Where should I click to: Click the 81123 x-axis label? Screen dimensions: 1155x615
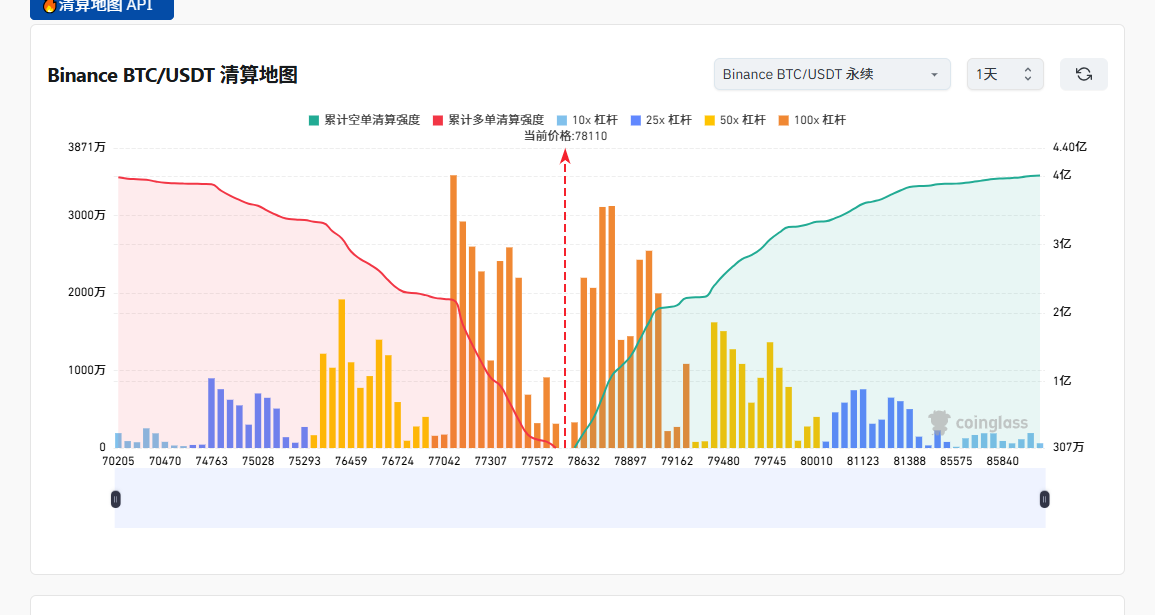click(x=863, y=461)
